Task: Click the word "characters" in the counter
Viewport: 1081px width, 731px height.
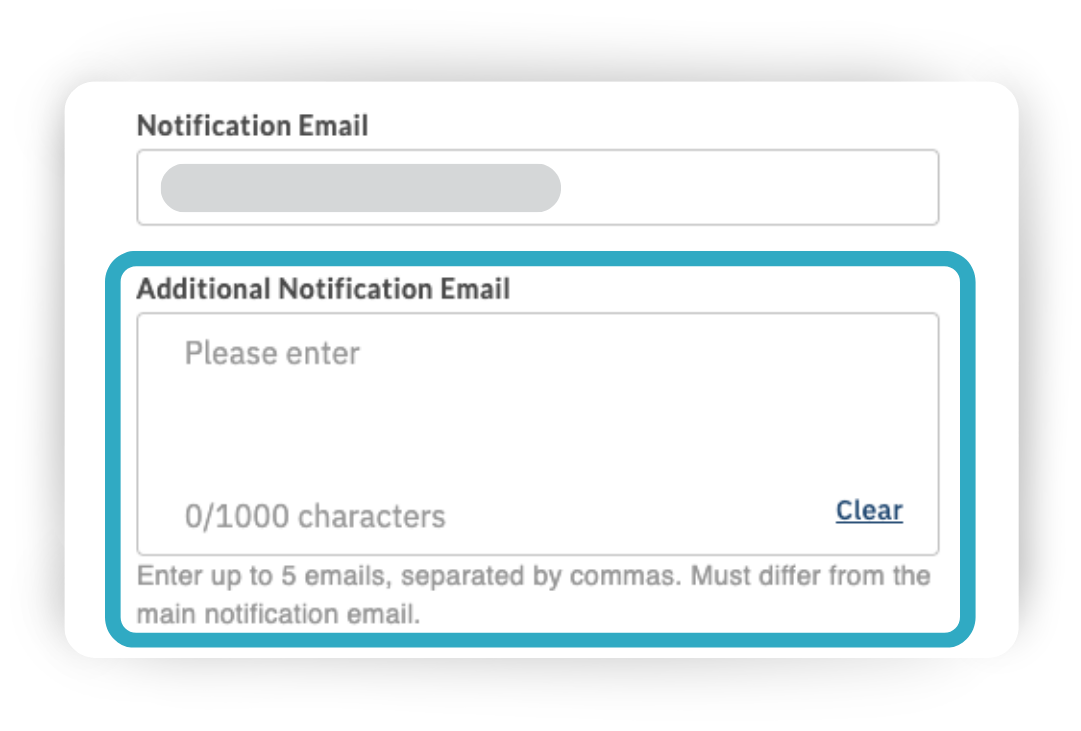Action: [x=372, y=516]
